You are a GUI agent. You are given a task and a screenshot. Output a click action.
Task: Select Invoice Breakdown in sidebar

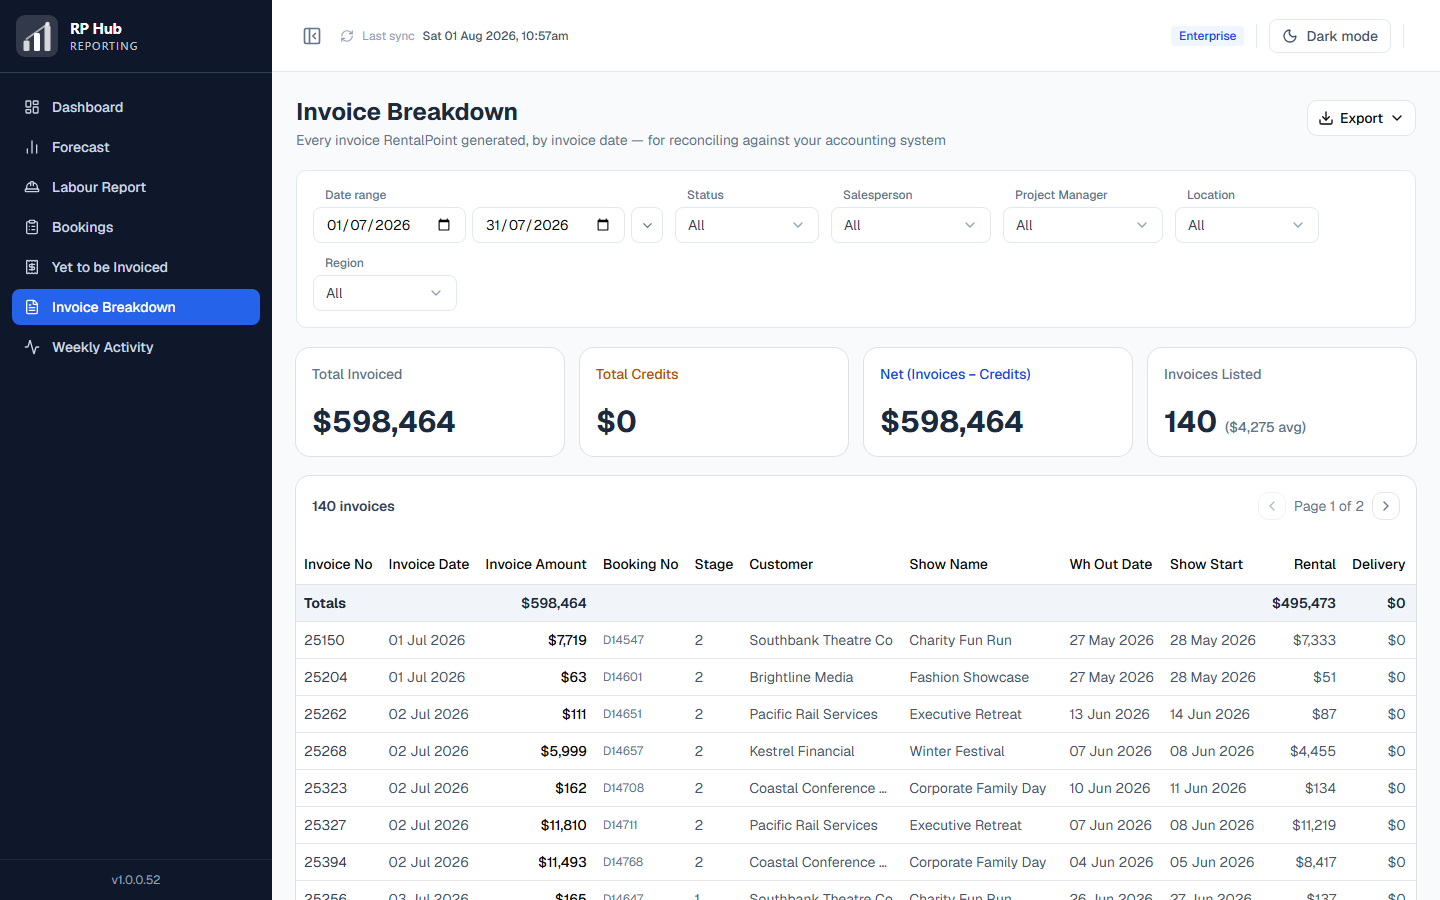136,307
